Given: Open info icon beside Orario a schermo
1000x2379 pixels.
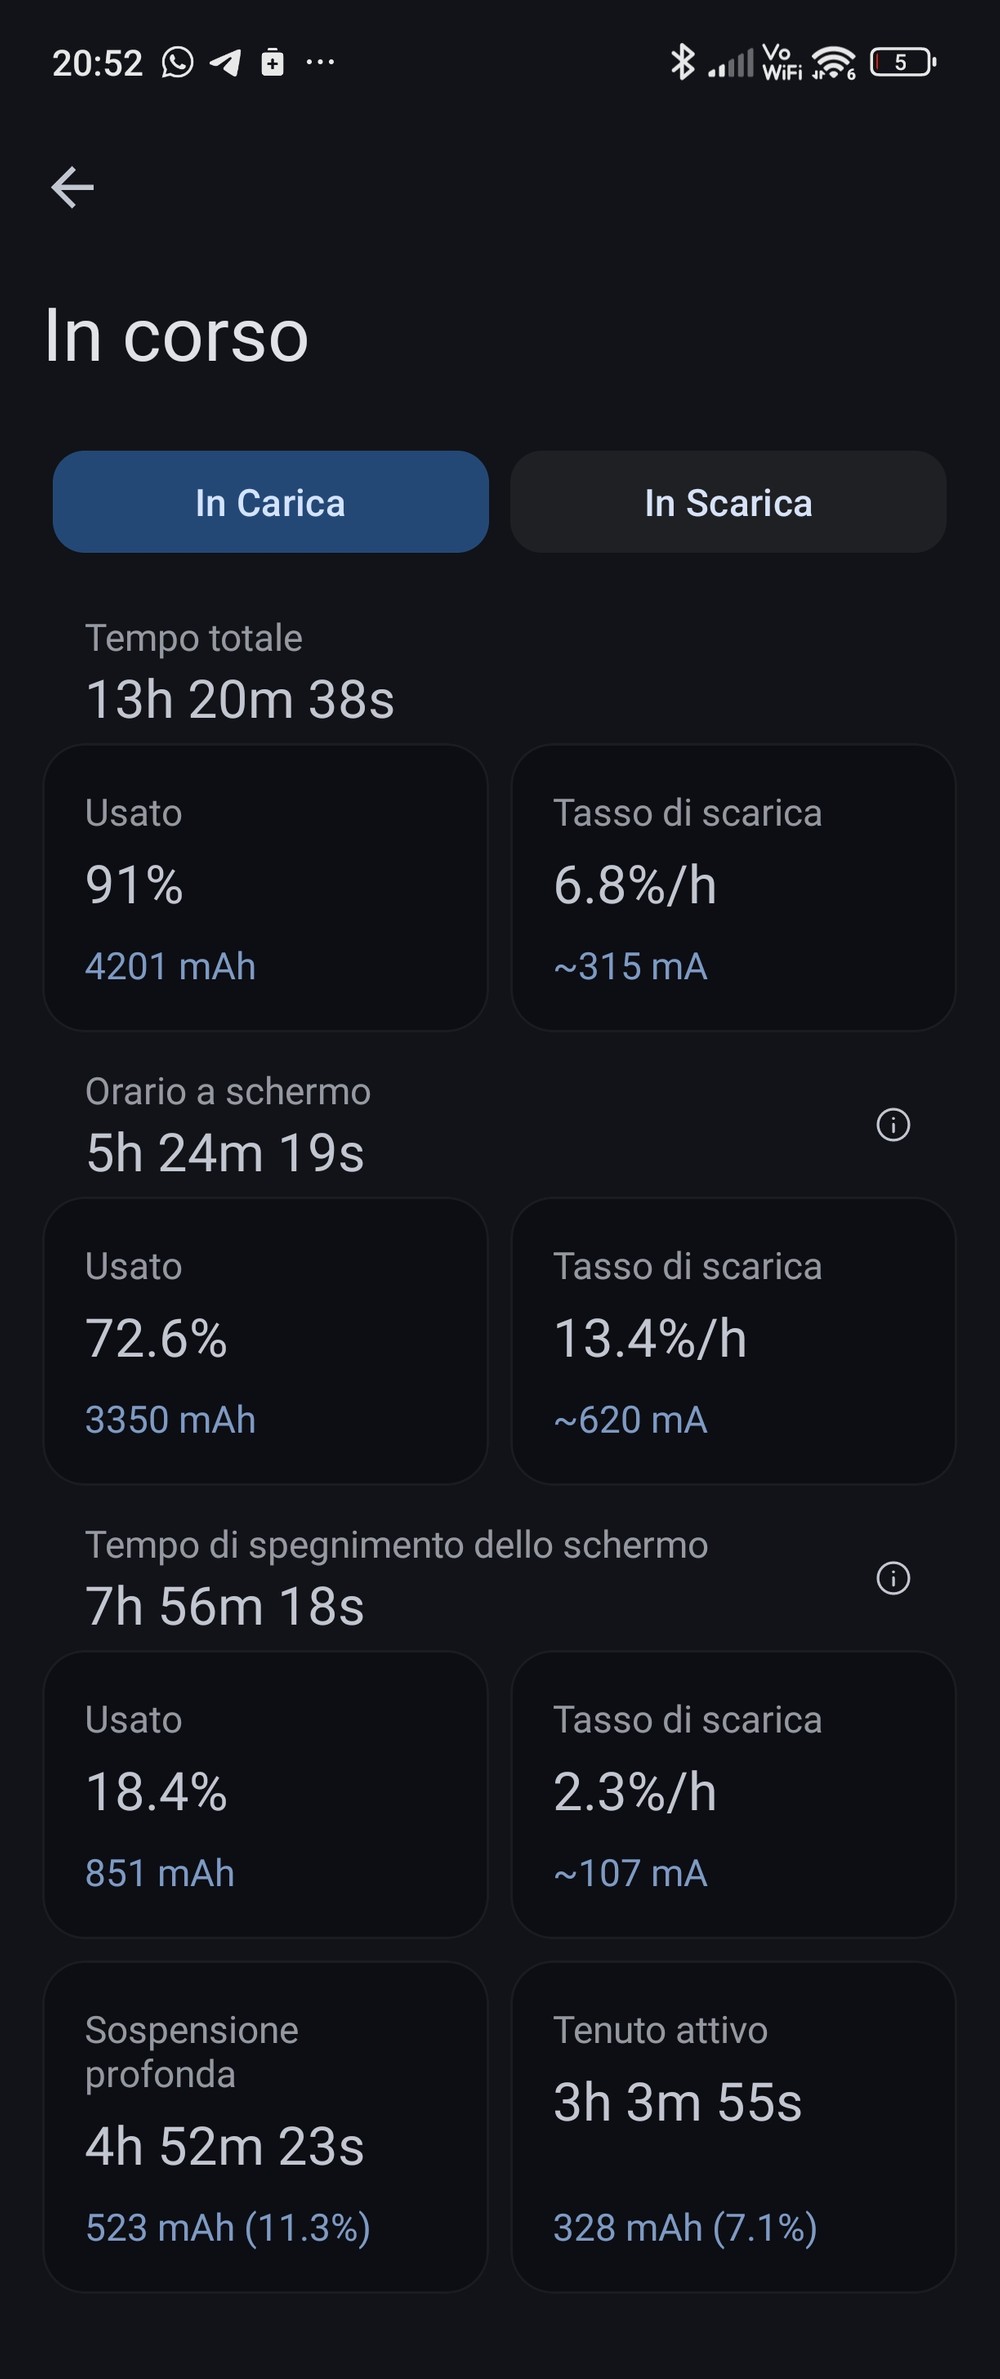Looking at the screenshot, I should (x=893, y=1125).
